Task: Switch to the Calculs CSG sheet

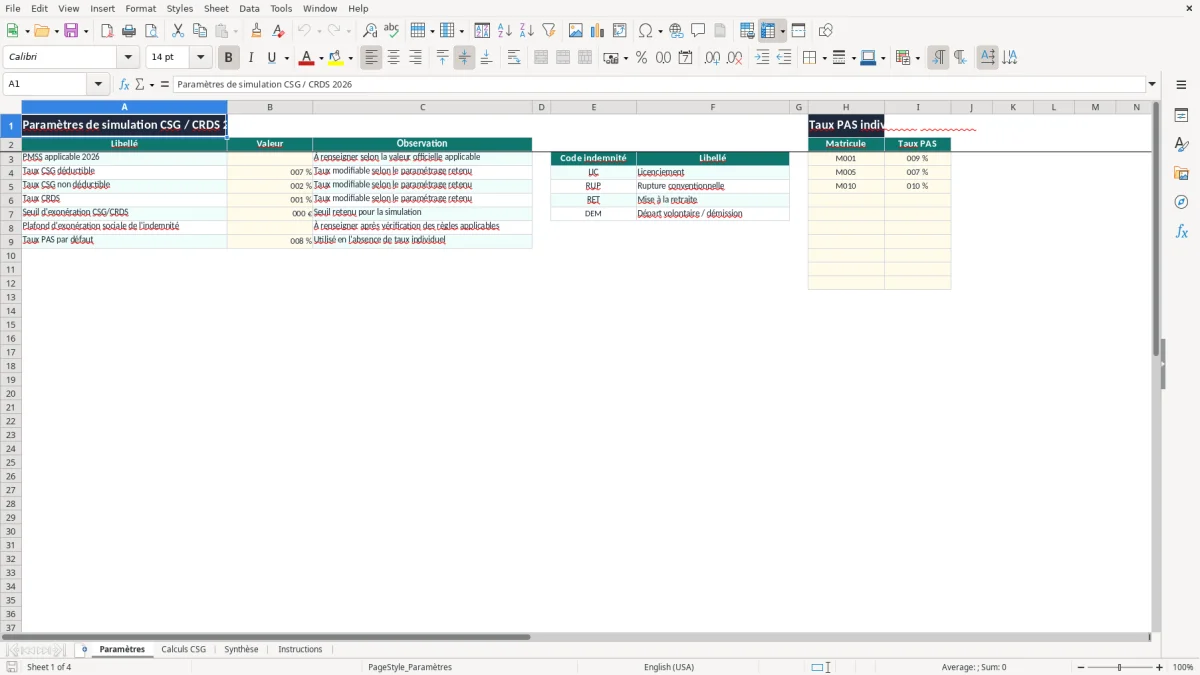Action: tap(184, 650)
